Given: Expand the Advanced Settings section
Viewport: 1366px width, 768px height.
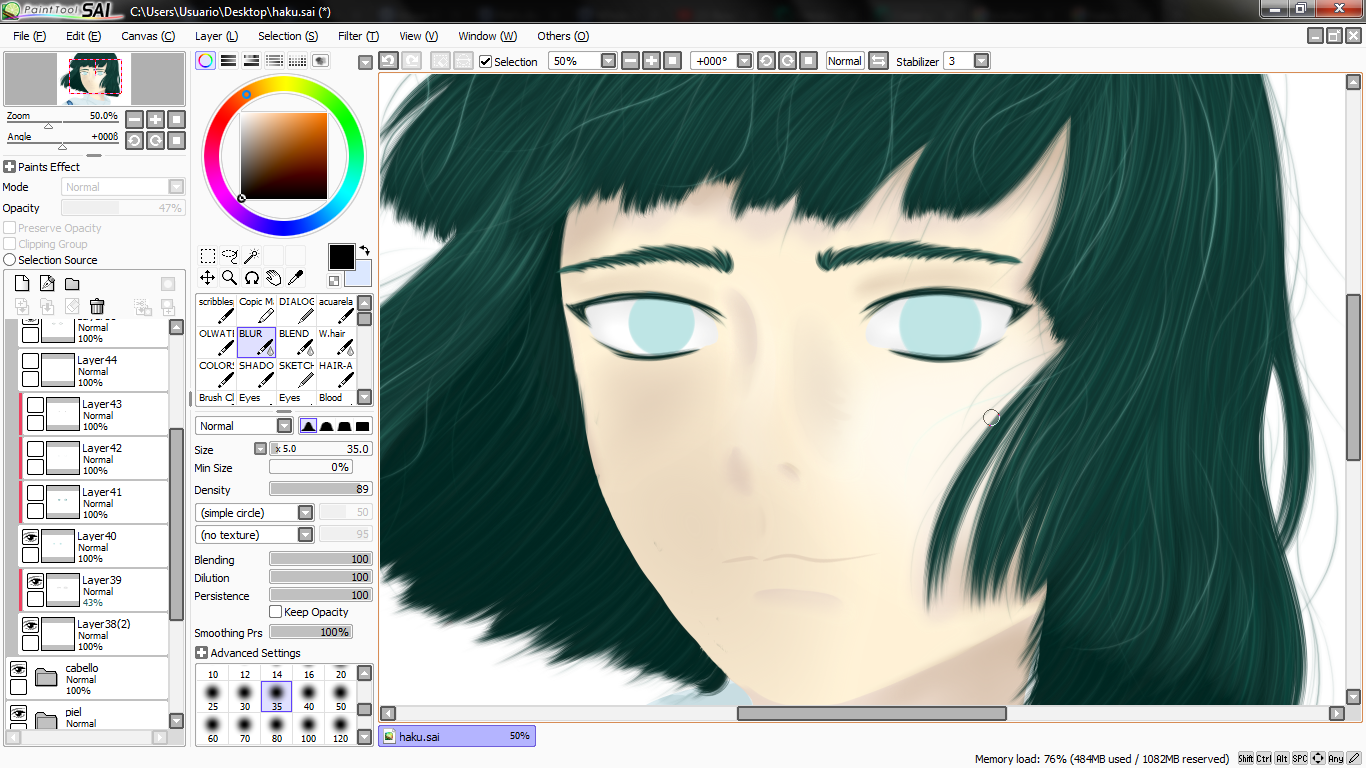Looking at the screenshot, I should coord(247,653).
